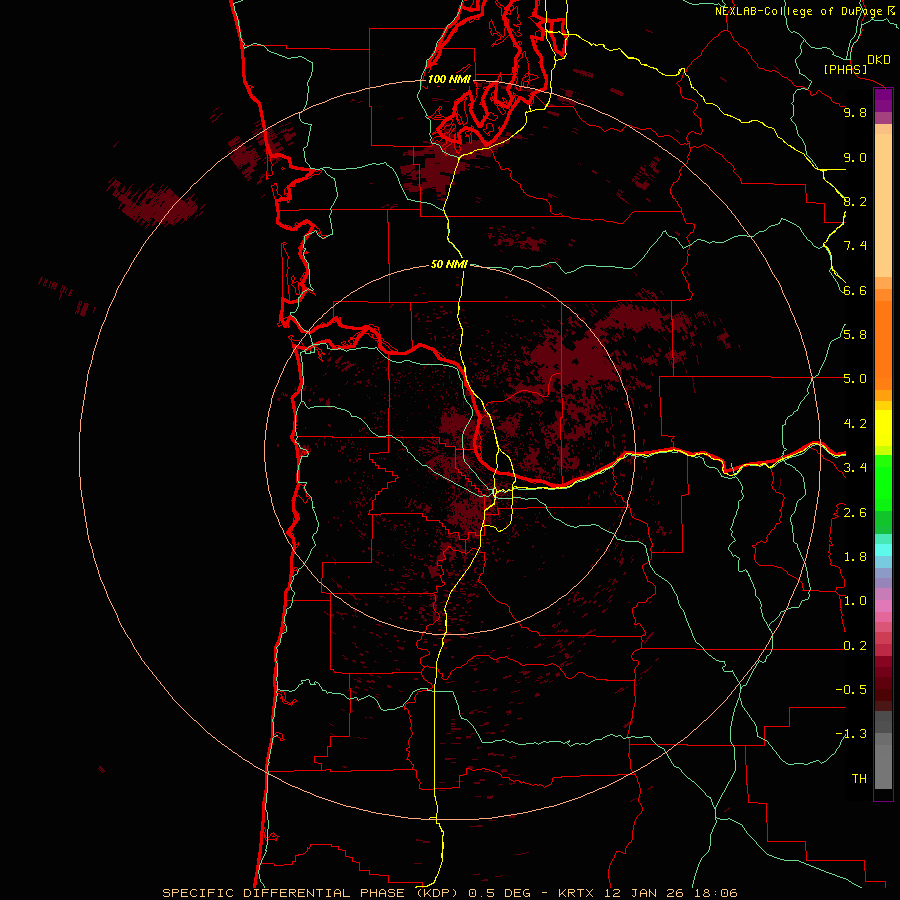This screenshot has width=900, height=900.
Task: Click the [PHAS] legend unit label
Action: click(845, 69)
